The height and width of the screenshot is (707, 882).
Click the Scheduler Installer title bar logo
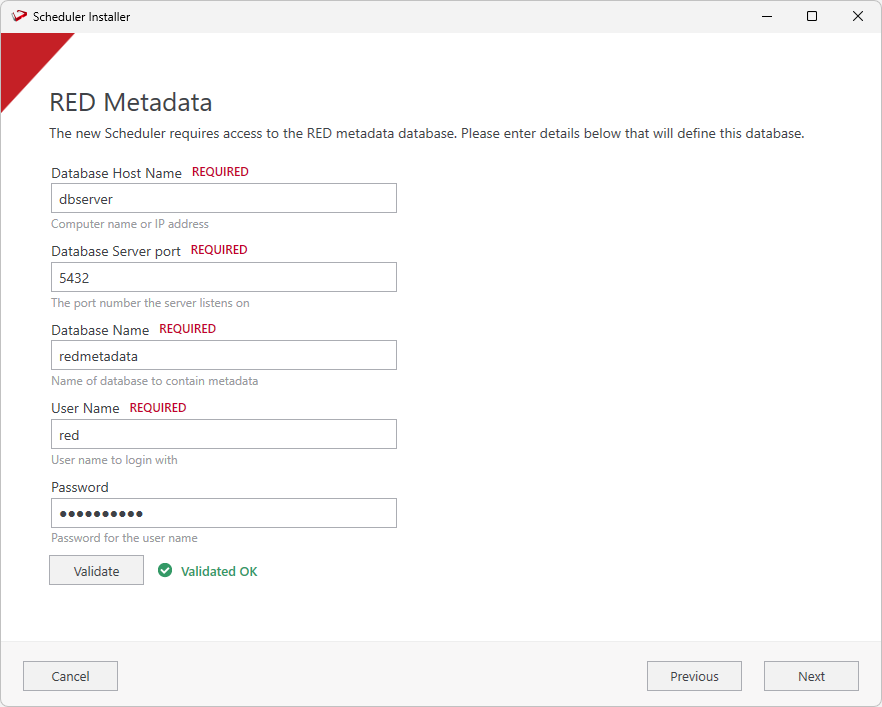(x=19, y=16)
